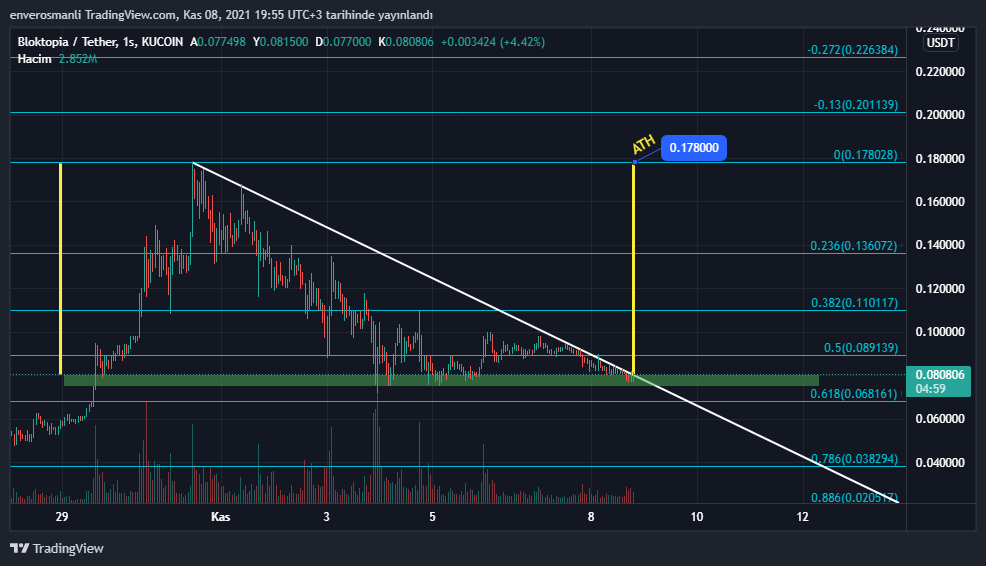Image resolution: width=986 pixels, height=566 pixels.
Task: Click the time axis date 3
Action: click(326, 517)
